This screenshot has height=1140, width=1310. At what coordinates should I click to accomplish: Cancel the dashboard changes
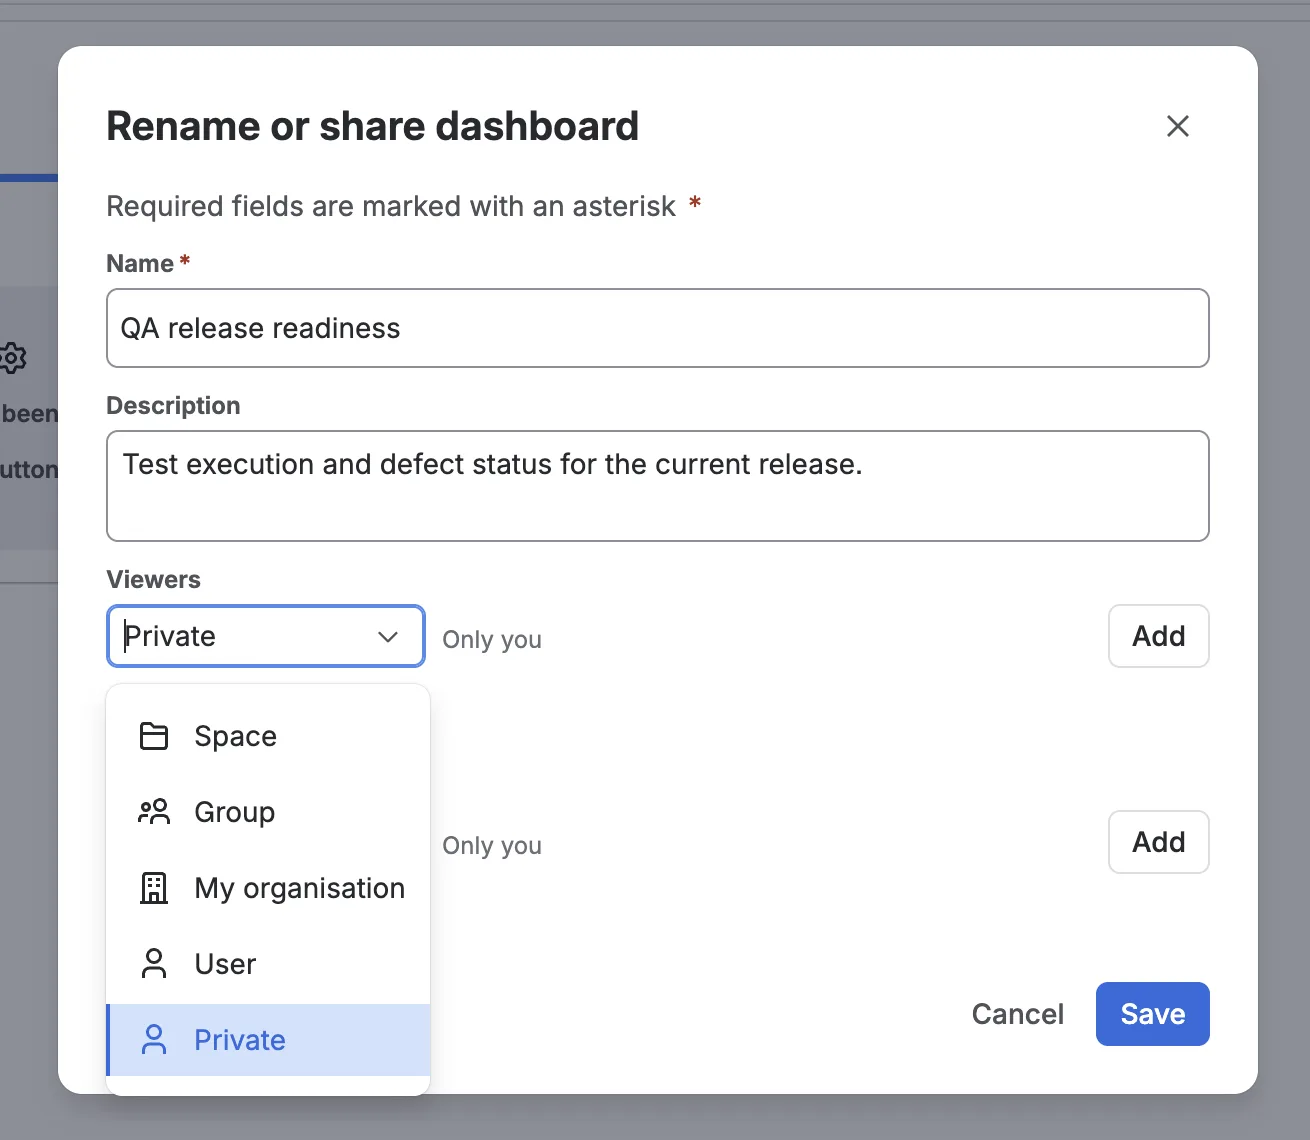1017,1014
